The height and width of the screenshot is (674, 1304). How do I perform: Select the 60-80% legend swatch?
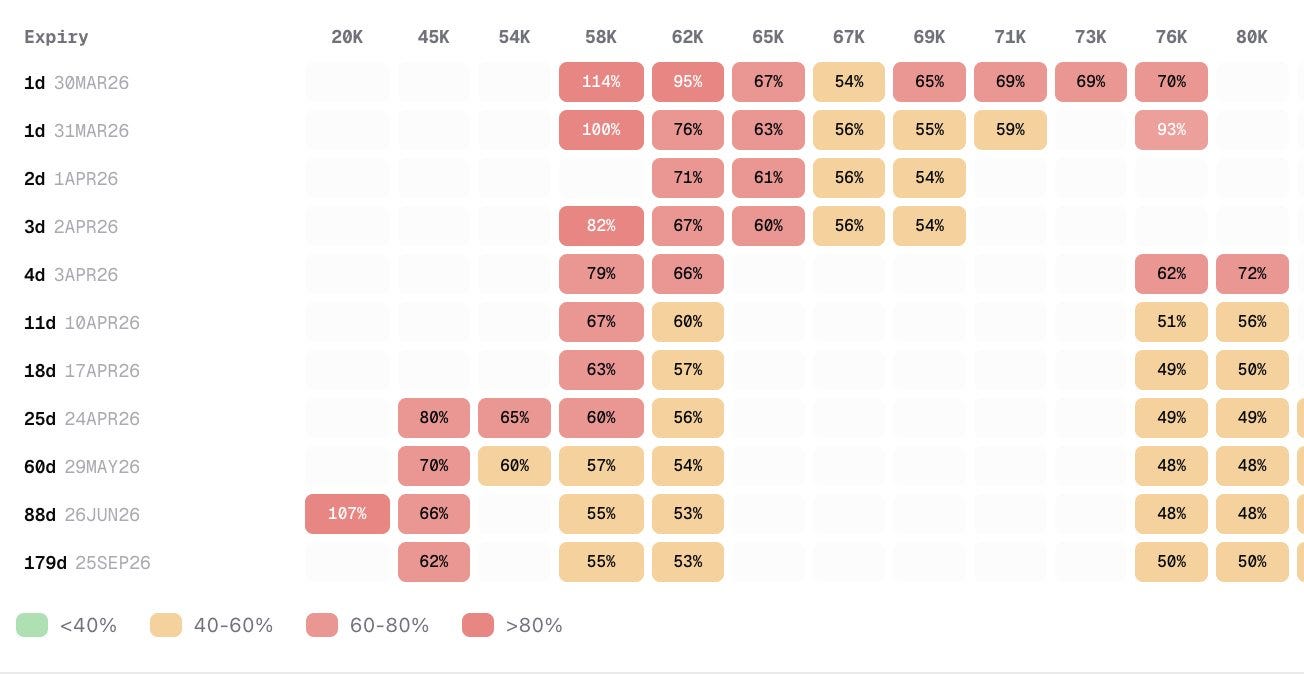[322, 626]
